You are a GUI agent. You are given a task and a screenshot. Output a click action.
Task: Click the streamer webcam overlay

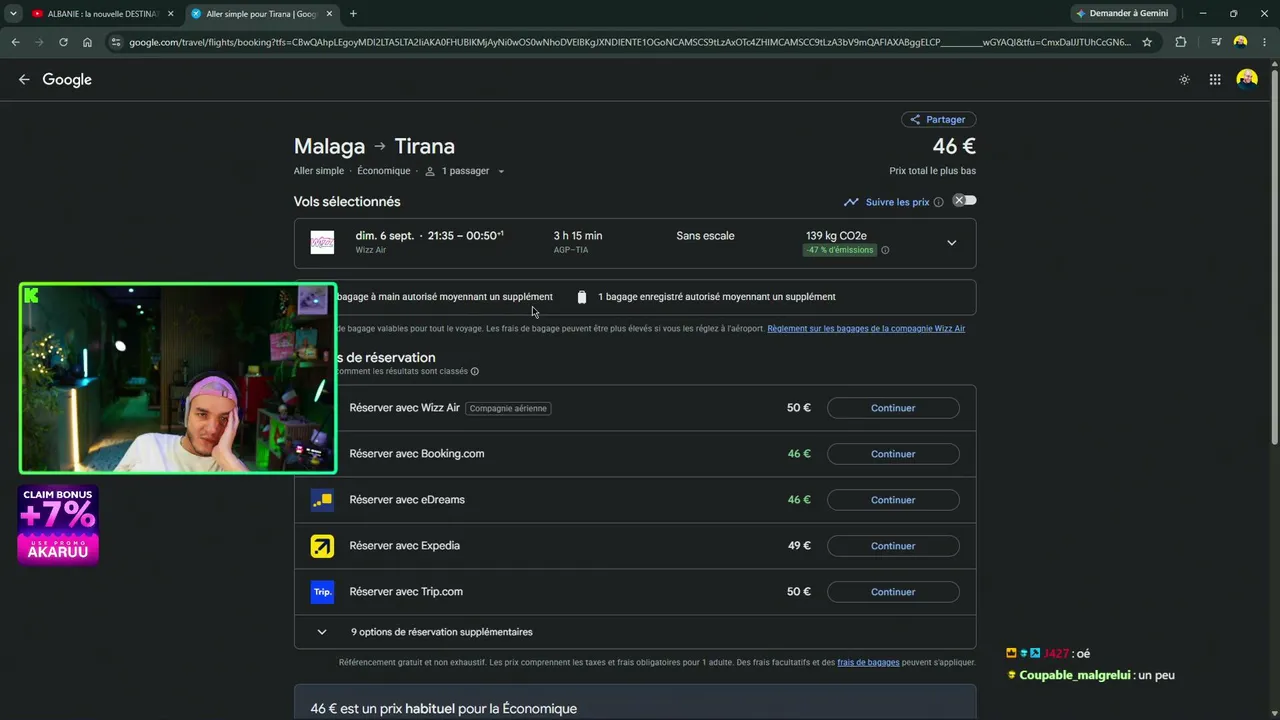point(178,378)
